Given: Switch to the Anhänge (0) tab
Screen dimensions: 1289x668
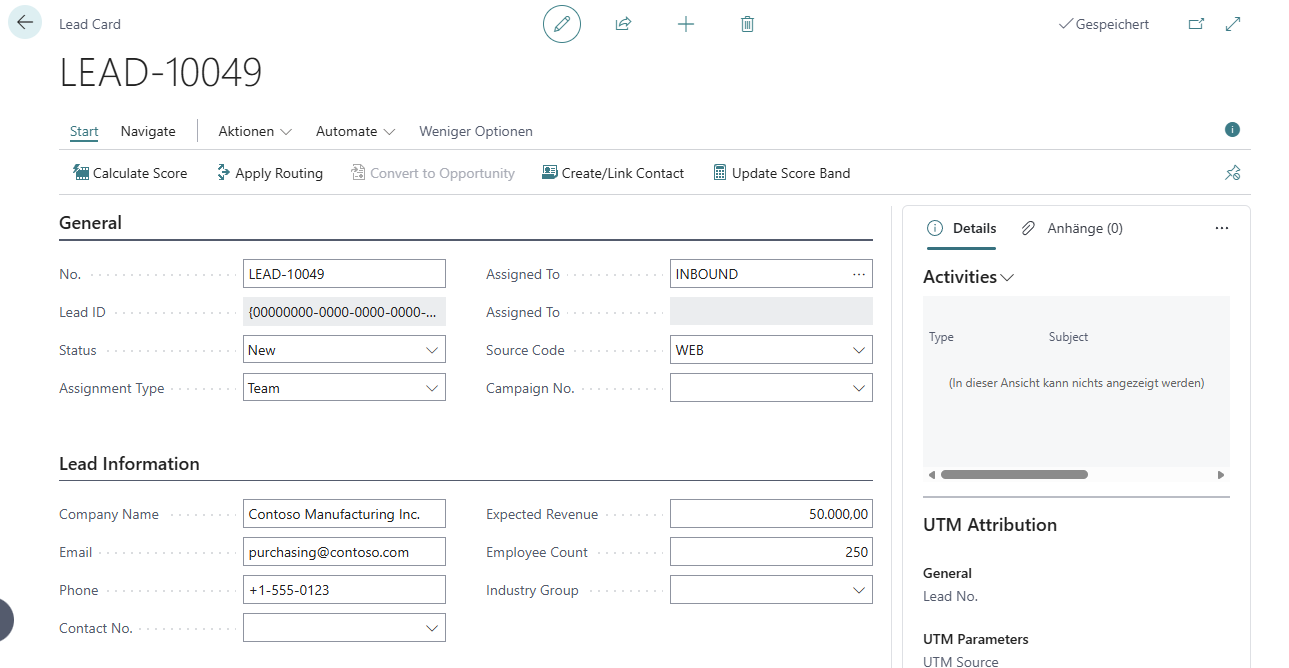Looking at the screenshot, I should pos(1071,228).
